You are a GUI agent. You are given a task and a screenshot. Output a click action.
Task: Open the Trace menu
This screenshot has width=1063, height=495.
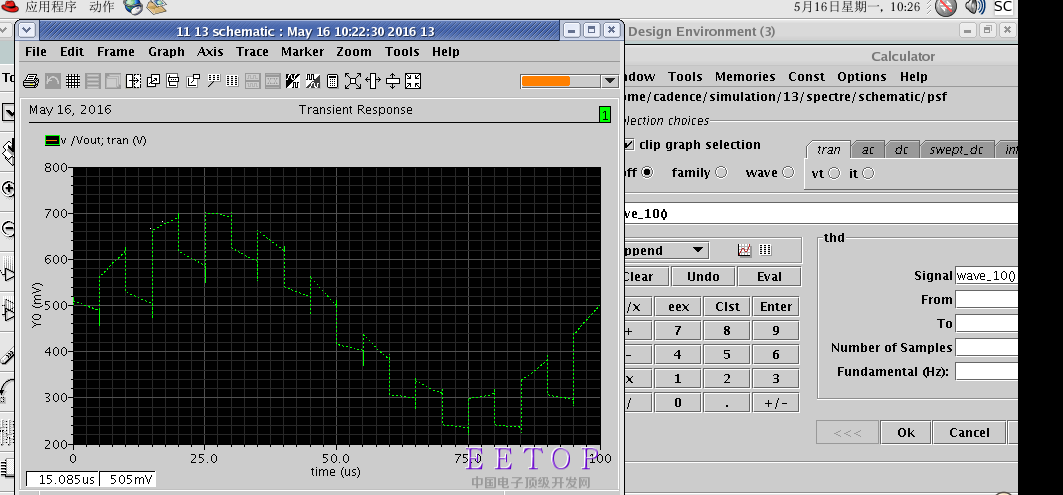[252, 52]
